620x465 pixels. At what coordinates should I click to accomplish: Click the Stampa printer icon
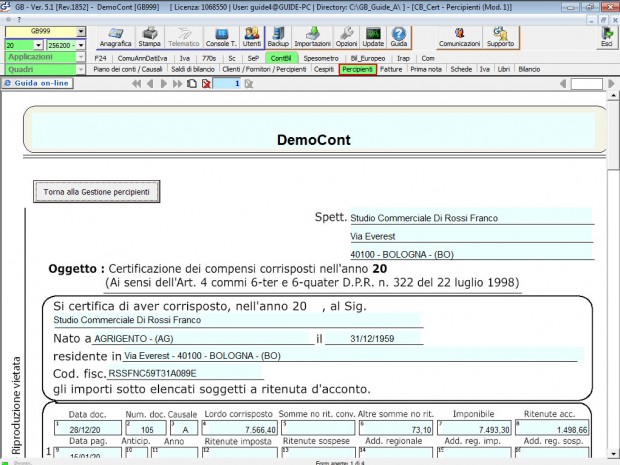149,37
